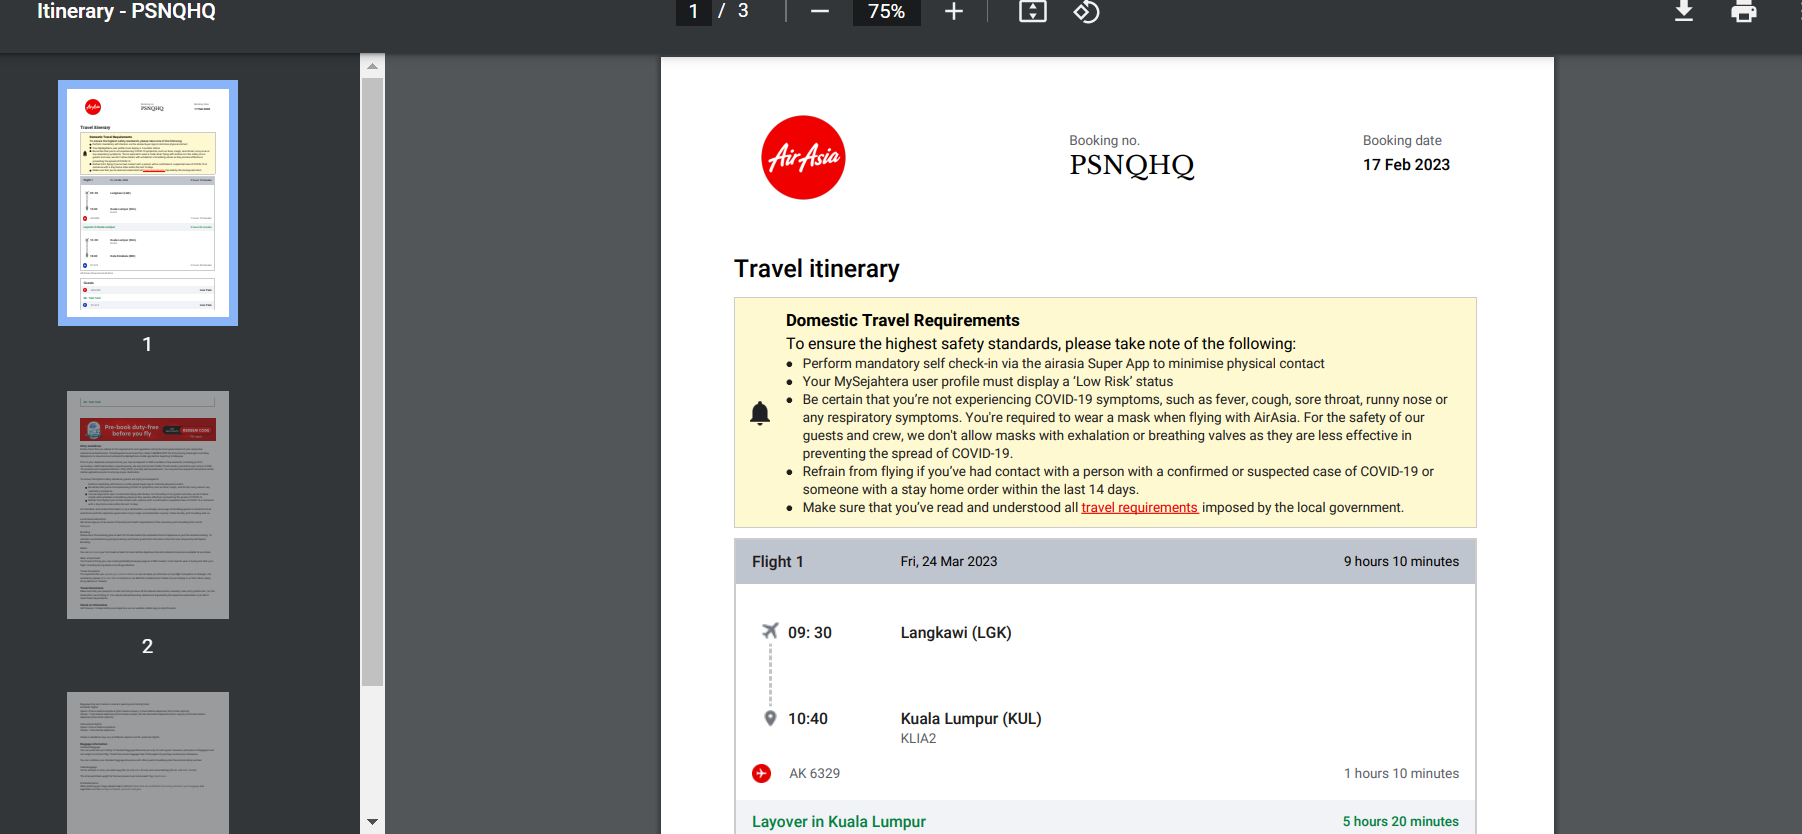Screen dimensions: 1802x834
Task: Click departure time 09: 30
Action: click(810, 633)
